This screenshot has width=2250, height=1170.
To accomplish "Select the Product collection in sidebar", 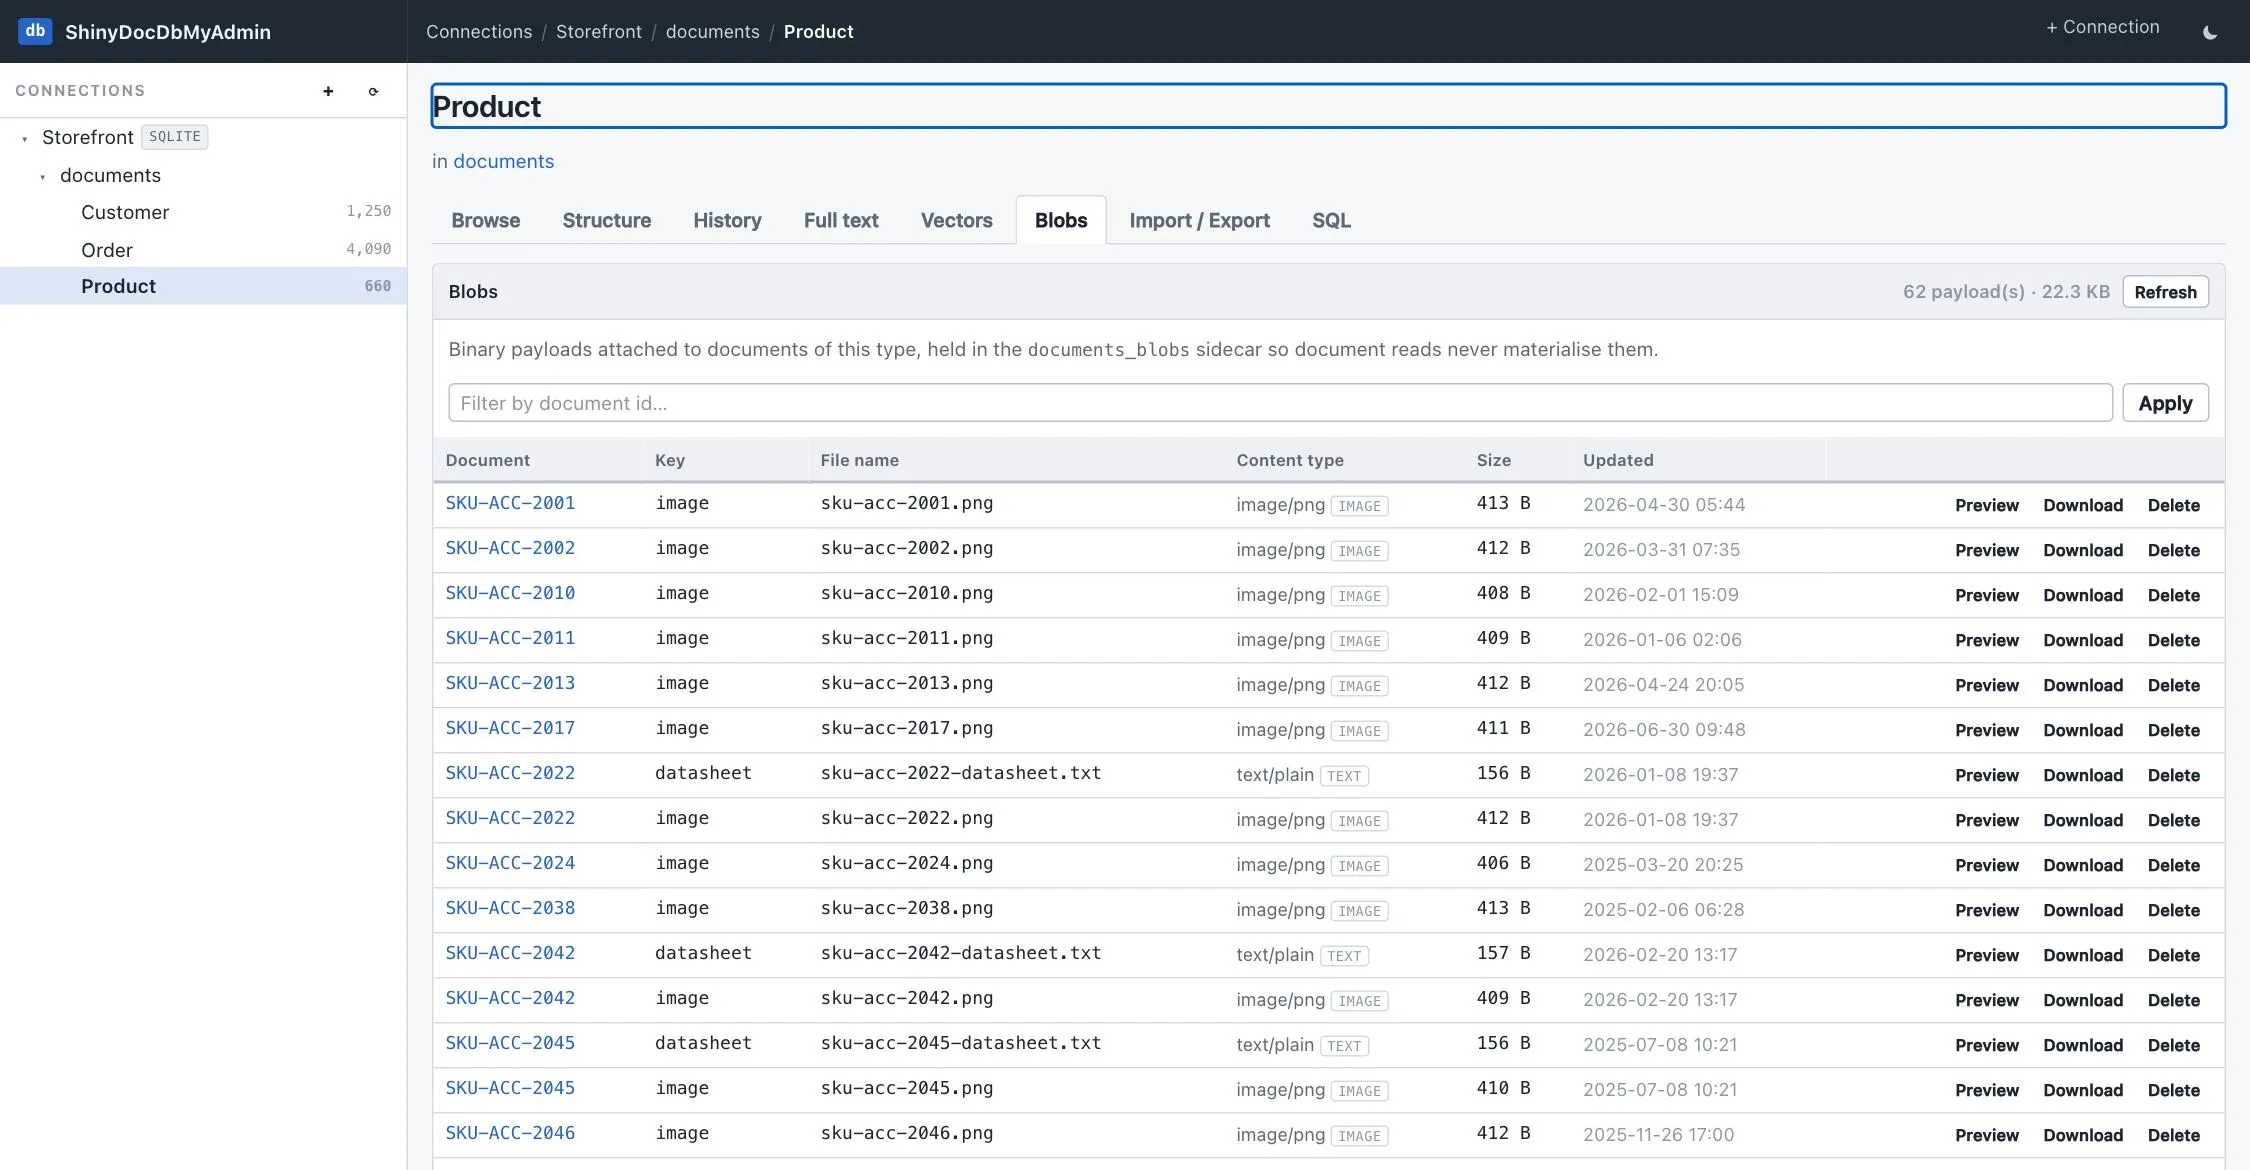I will click(x=203, y=286).
